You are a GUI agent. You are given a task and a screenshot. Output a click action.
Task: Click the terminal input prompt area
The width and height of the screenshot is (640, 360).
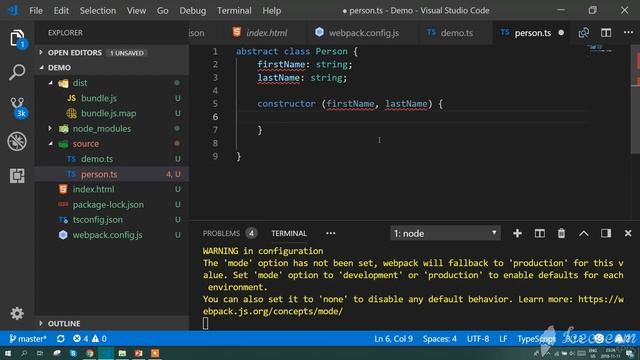tap(205, 323)
